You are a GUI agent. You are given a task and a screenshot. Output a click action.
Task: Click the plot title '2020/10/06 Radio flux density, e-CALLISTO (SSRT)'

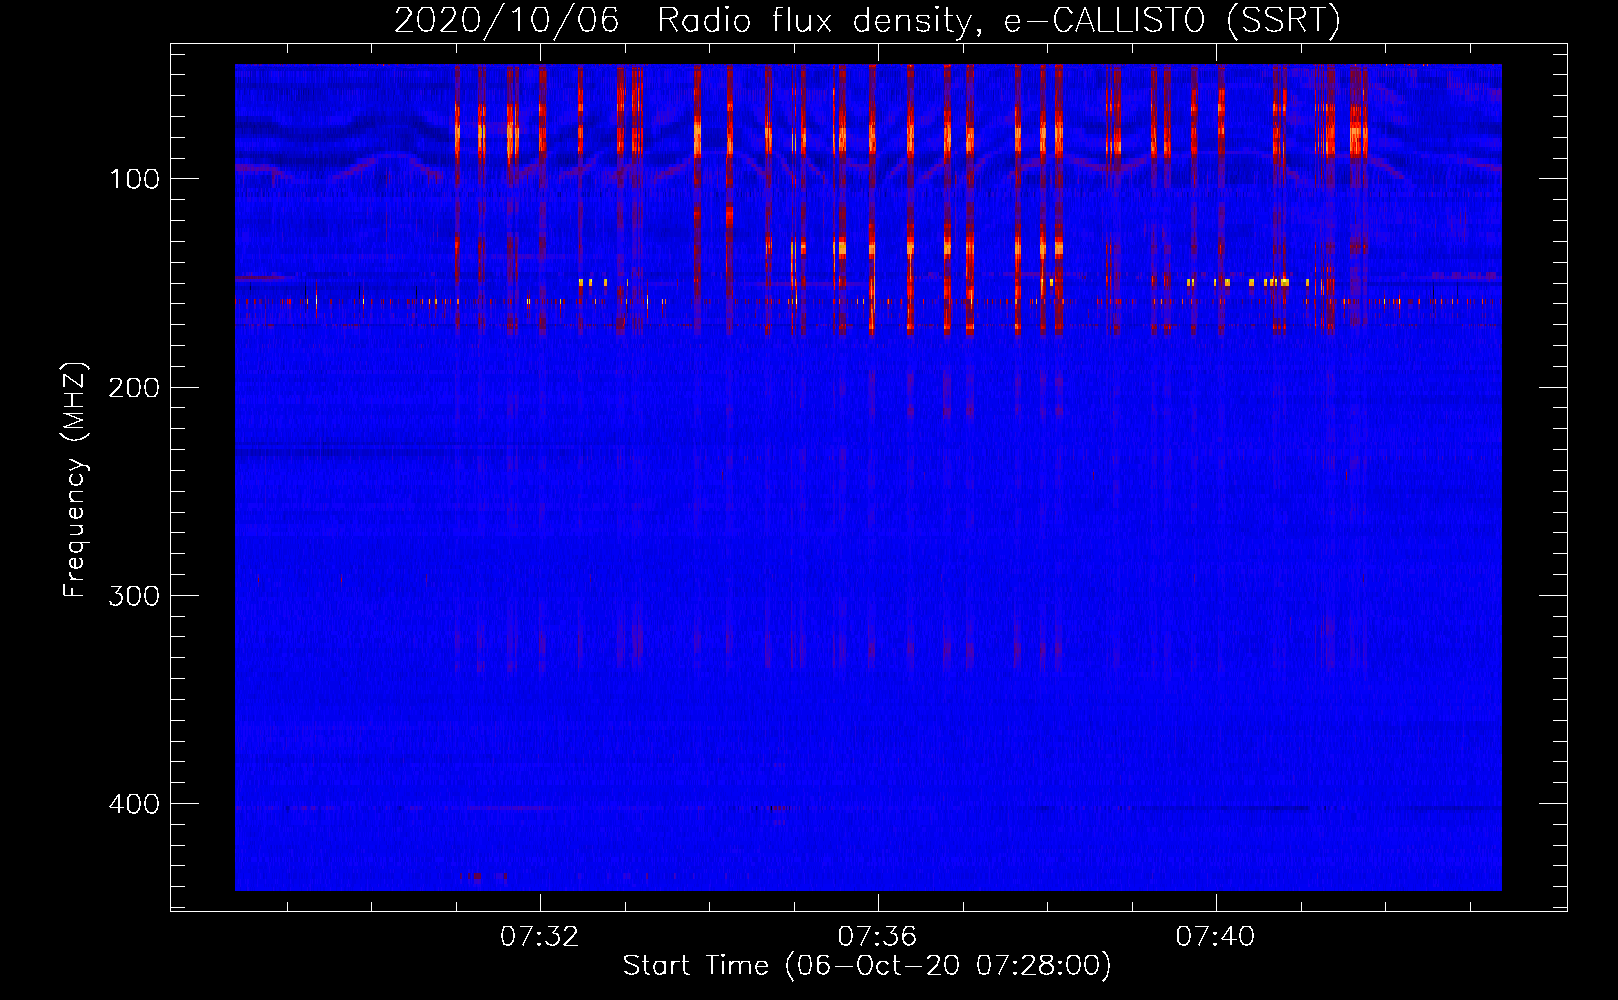867,21
